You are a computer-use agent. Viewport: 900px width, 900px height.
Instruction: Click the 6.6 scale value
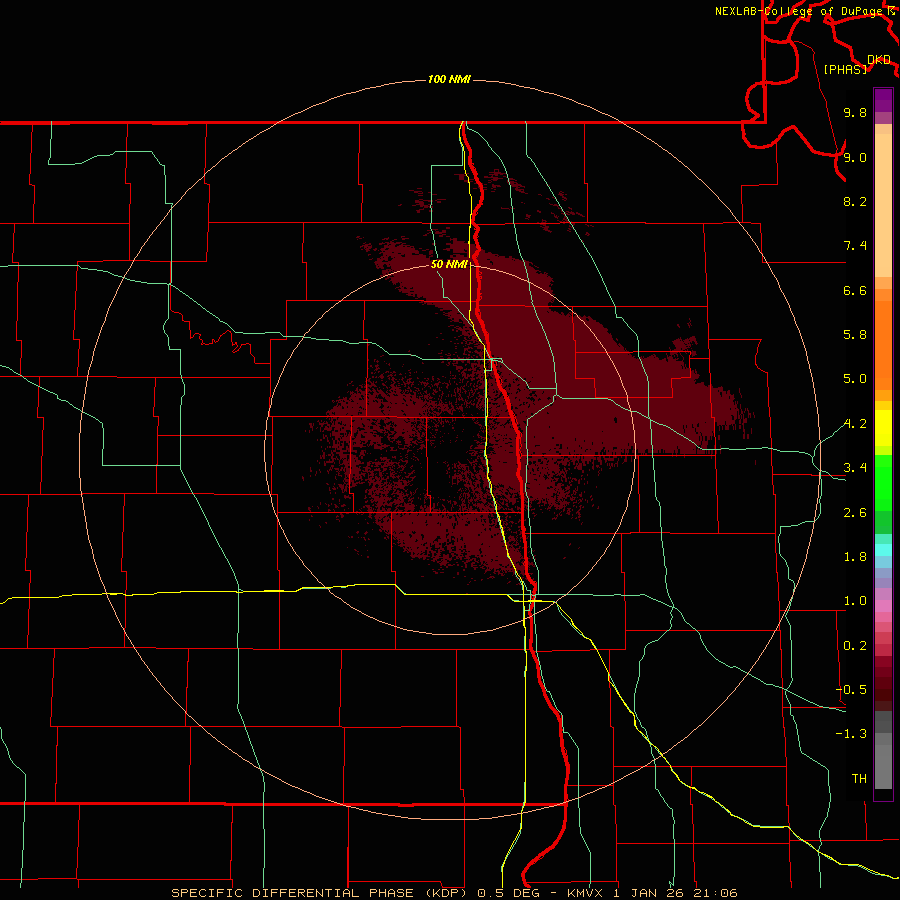(855, 290)
